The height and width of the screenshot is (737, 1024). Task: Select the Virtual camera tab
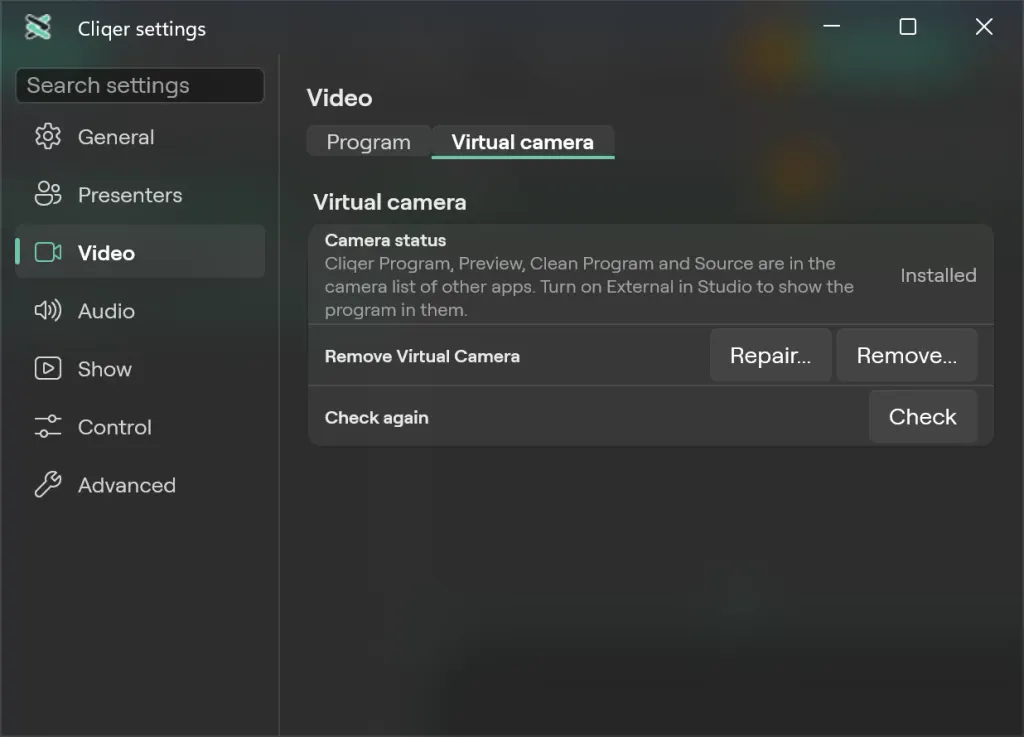(x=522, y=142)
